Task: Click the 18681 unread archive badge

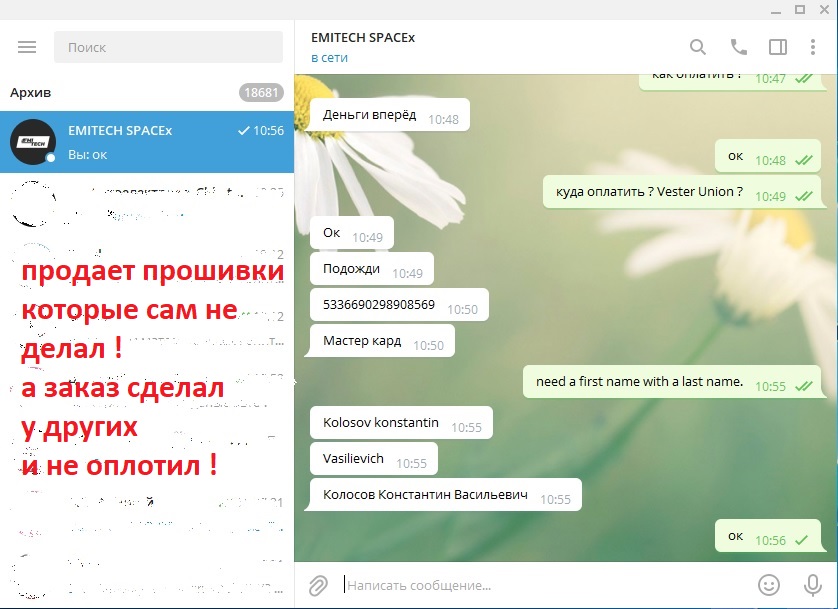Action: pyautogui.click(x=261, y=92)
